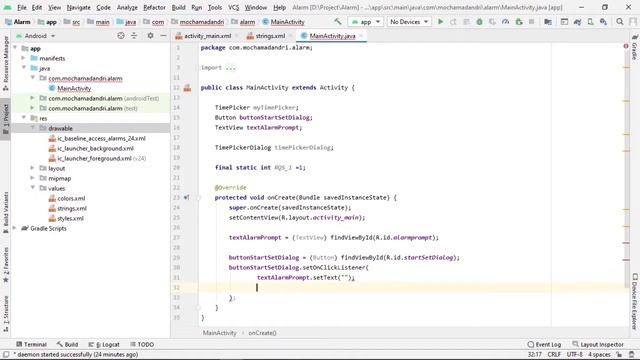
Task: Collapse the java folder node
Action: (24, 68)
